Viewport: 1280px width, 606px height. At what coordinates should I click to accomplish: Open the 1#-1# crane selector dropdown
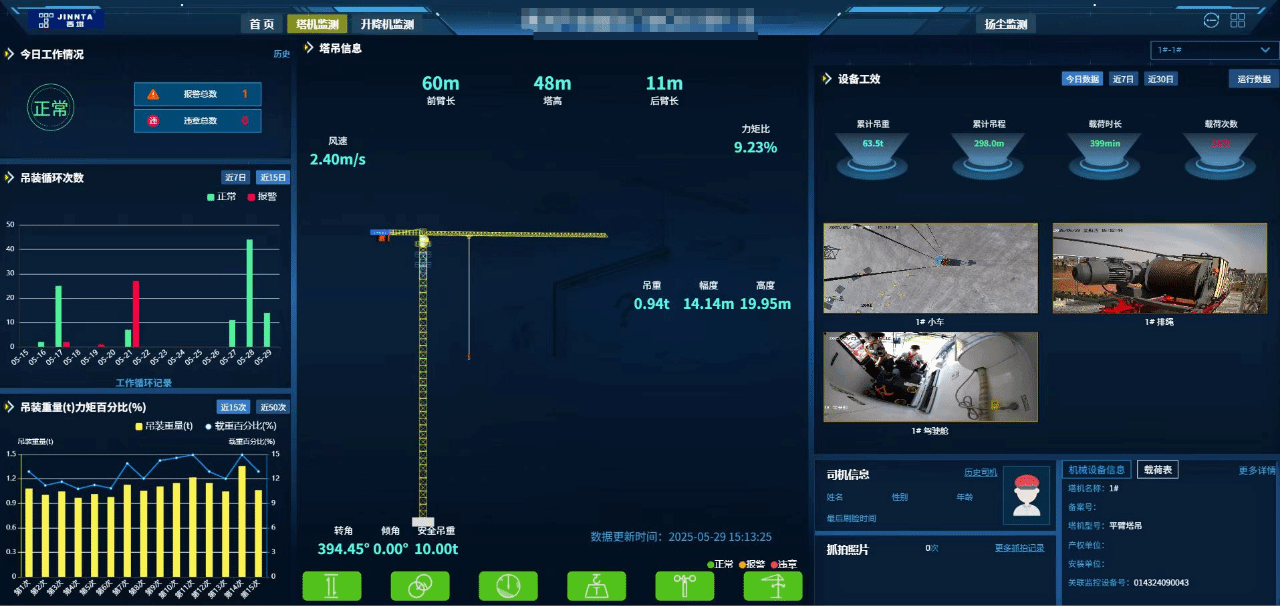click(1210, 49)
